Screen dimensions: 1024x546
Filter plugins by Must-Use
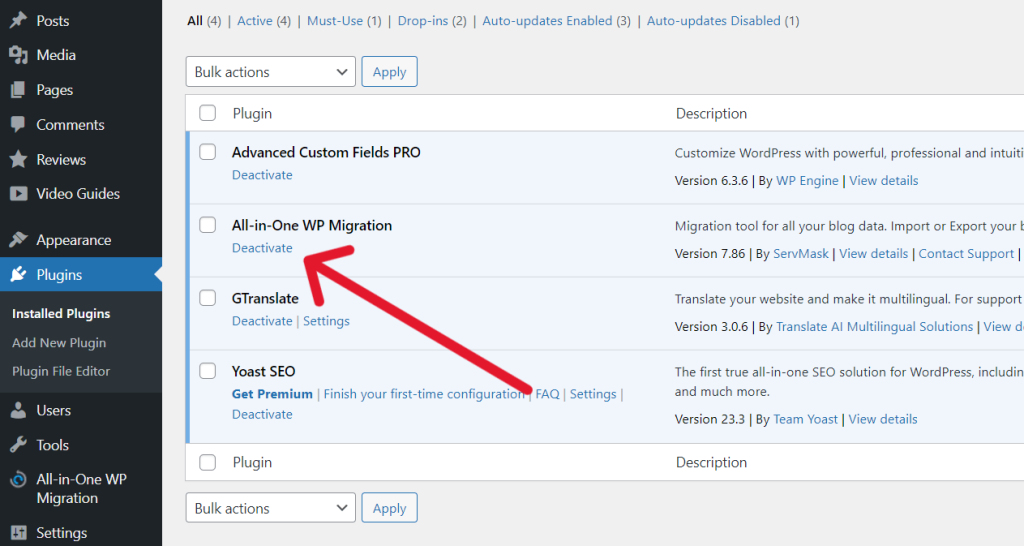click(x=344, y=21)
